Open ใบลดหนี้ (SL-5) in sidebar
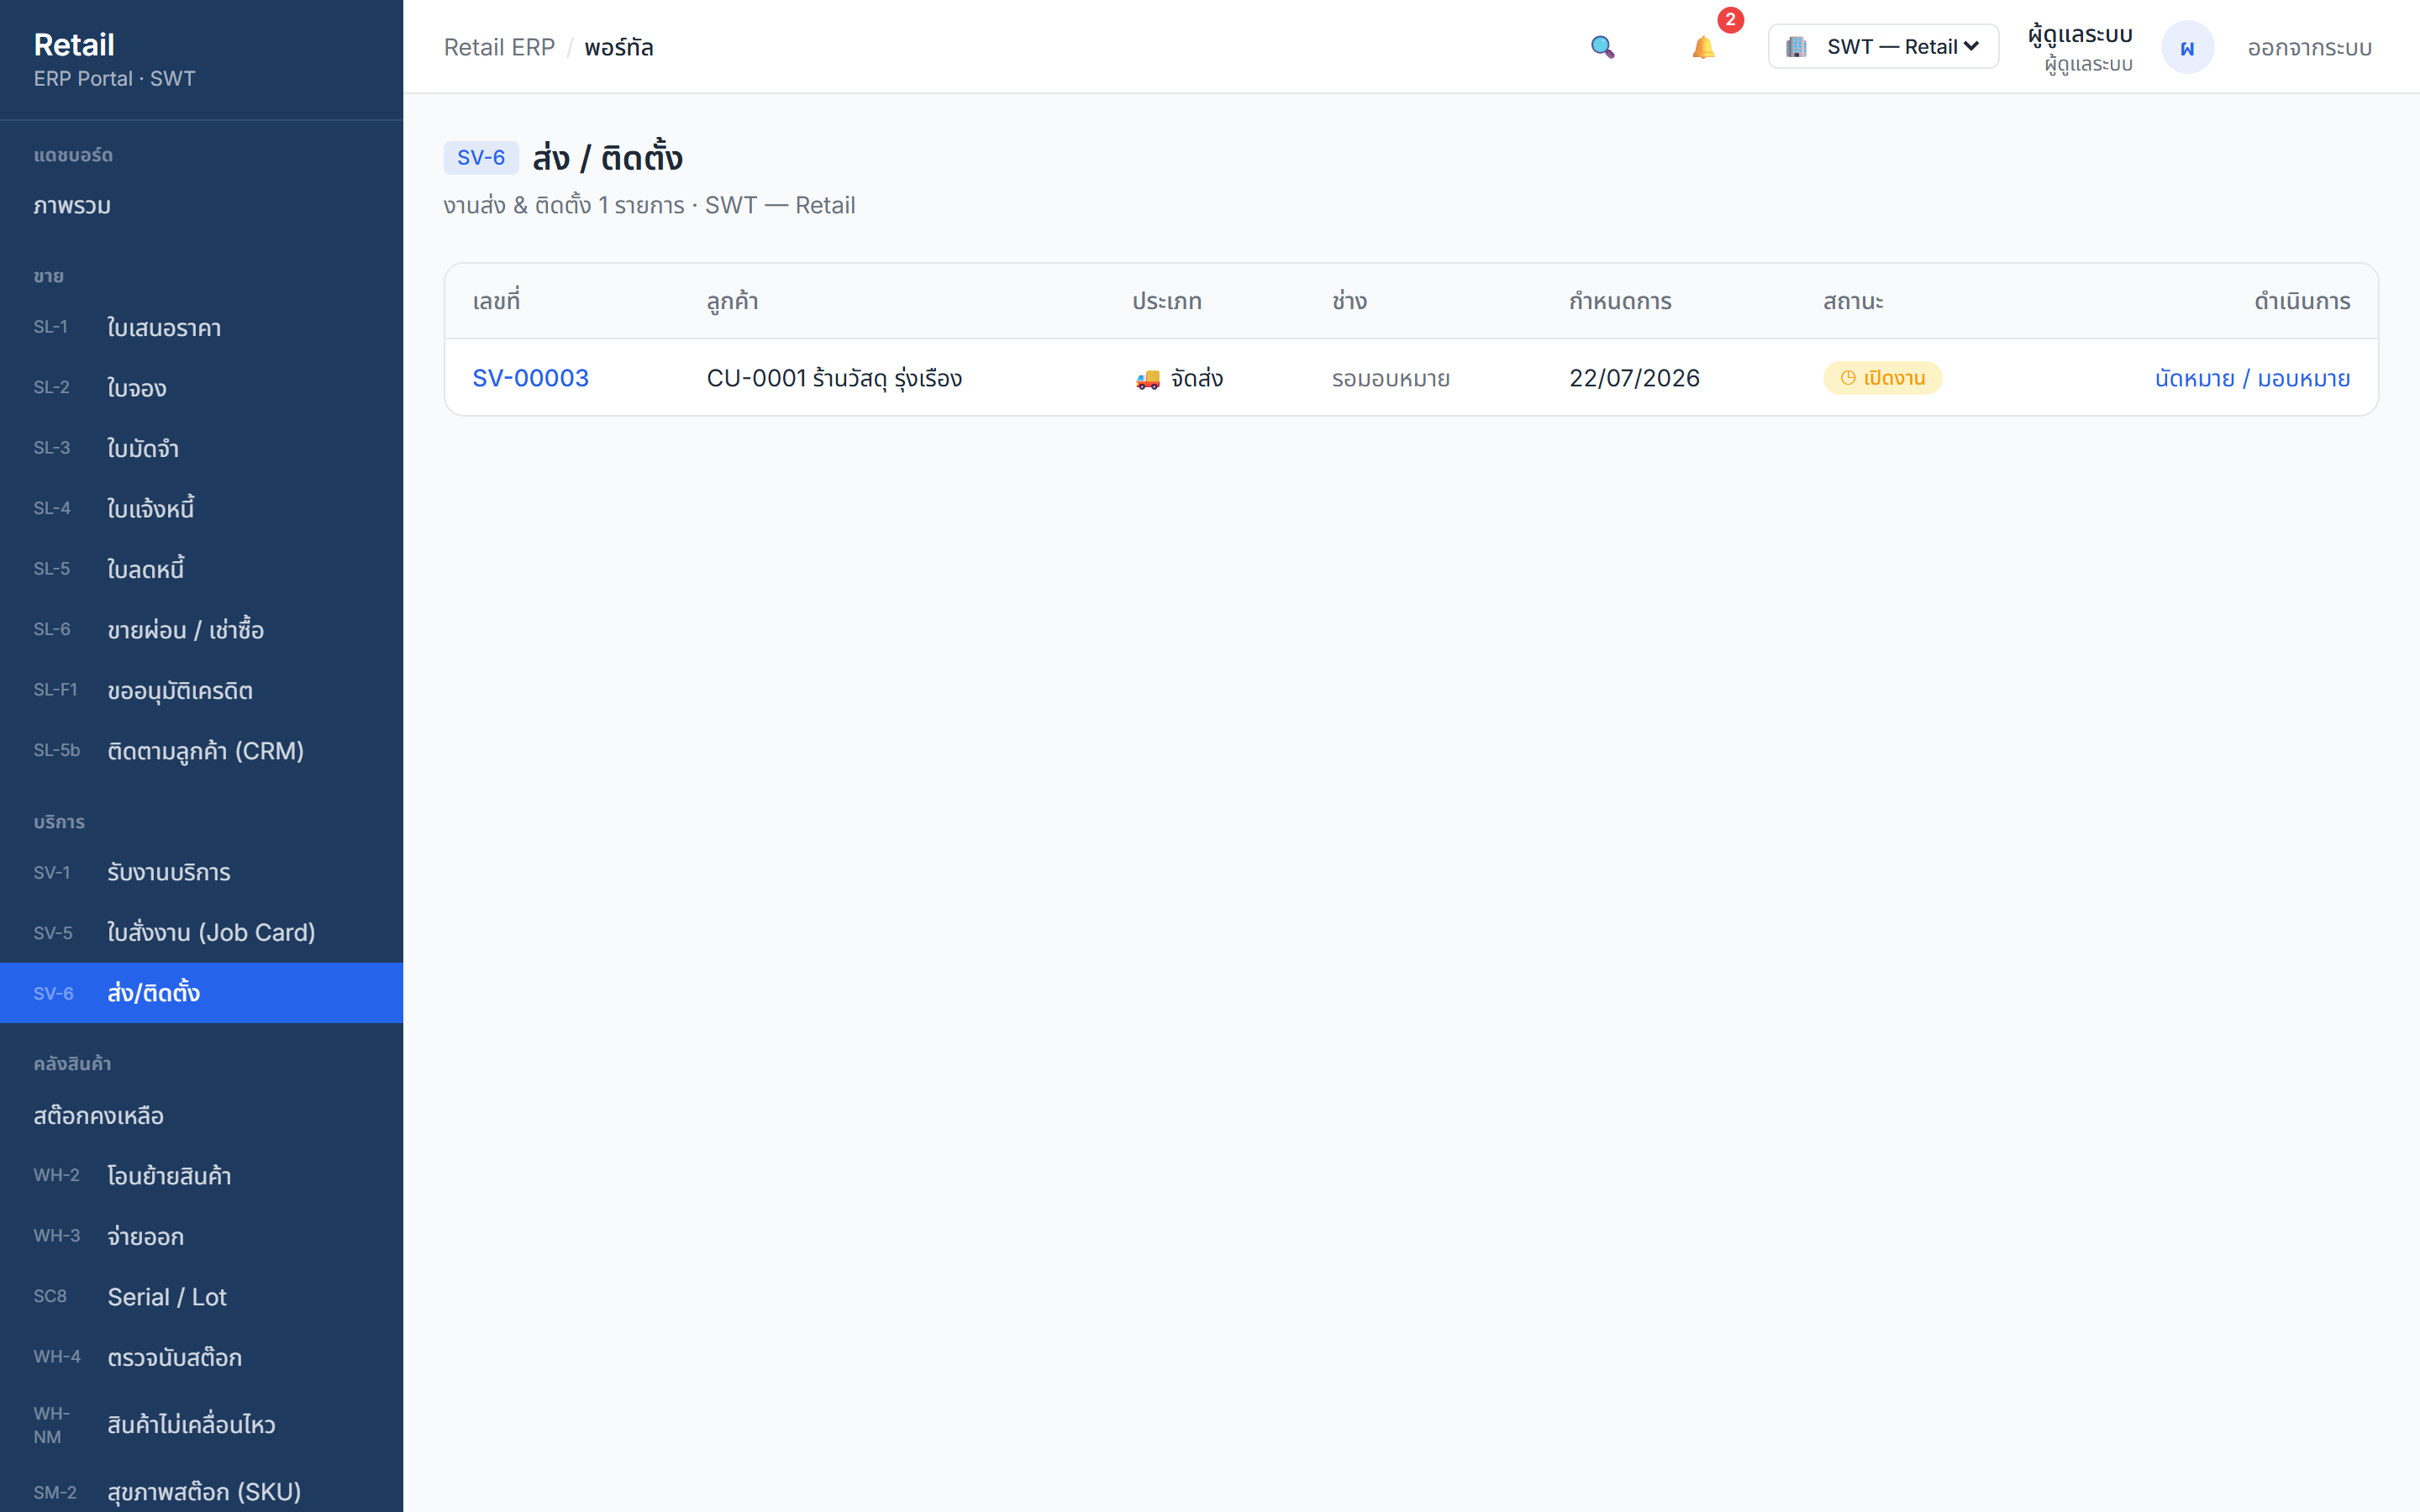The width and height of the screenshot is (2420, 1512). (201, 569)
